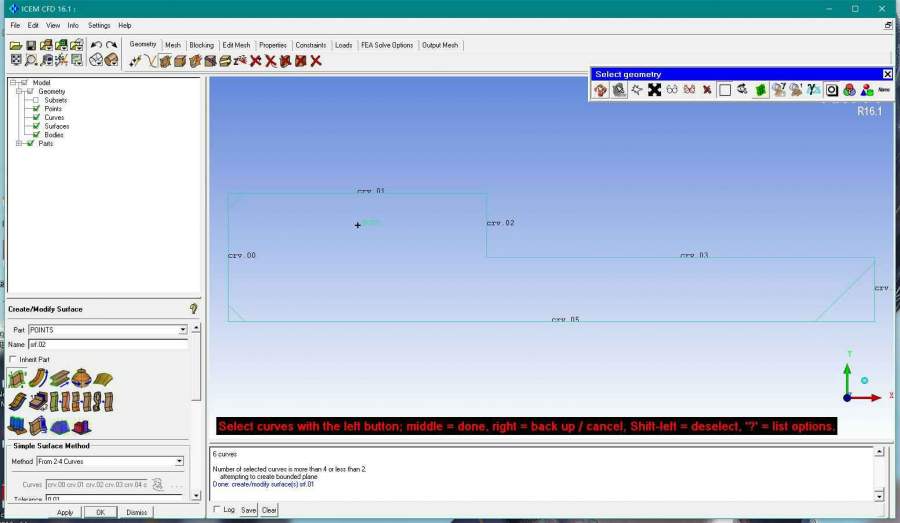The height and width of the screenshot is (523, 900).
Task: Click the last red X Delete Any Entity icon
Action: [x=316, y=61]
